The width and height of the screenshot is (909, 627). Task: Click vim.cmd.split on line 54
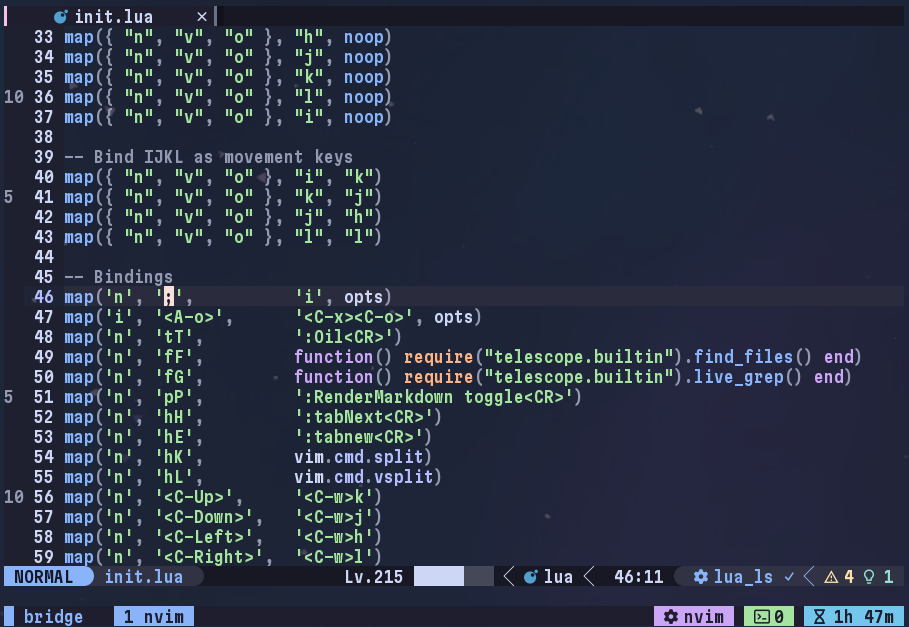coord(358,457)
